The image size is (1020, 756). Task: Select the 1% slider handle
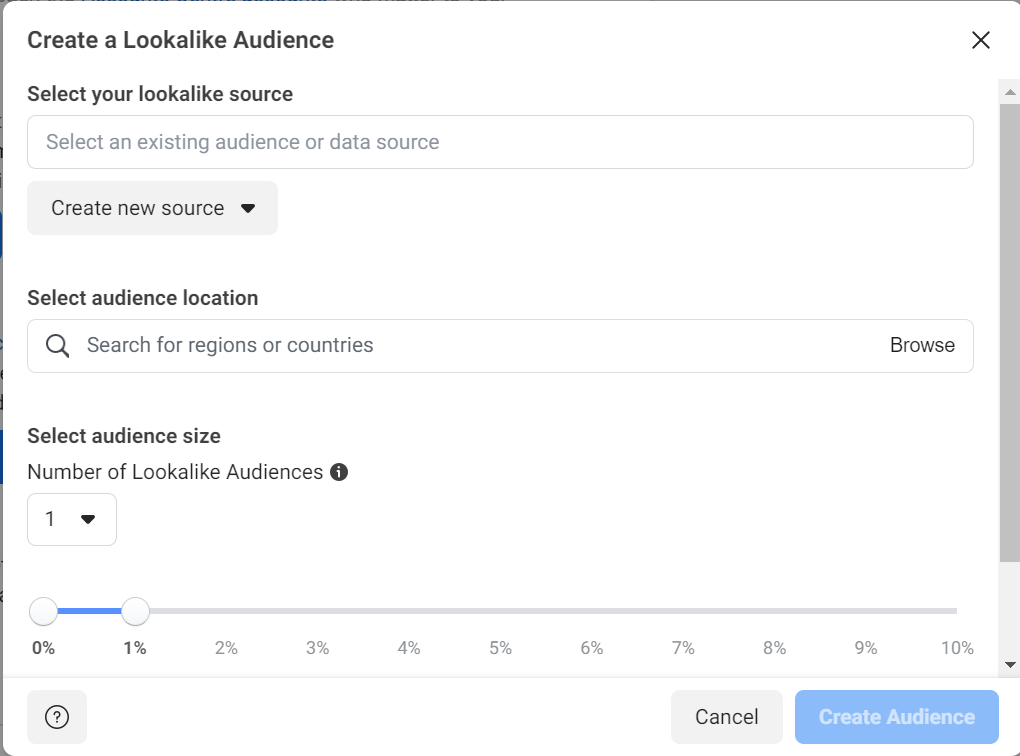[135, 611]
